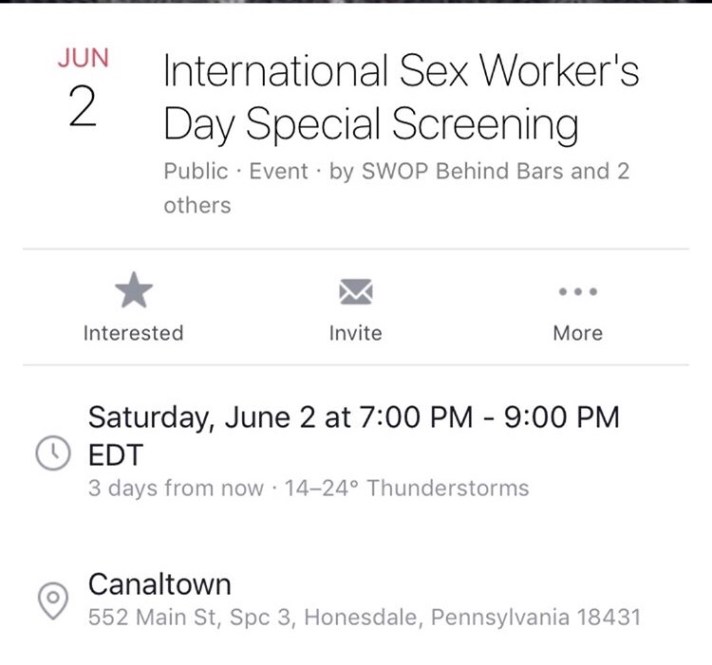This screenshot has width=712, height=665.
Task: Tap the location pin icon
Action: point(50,599)
